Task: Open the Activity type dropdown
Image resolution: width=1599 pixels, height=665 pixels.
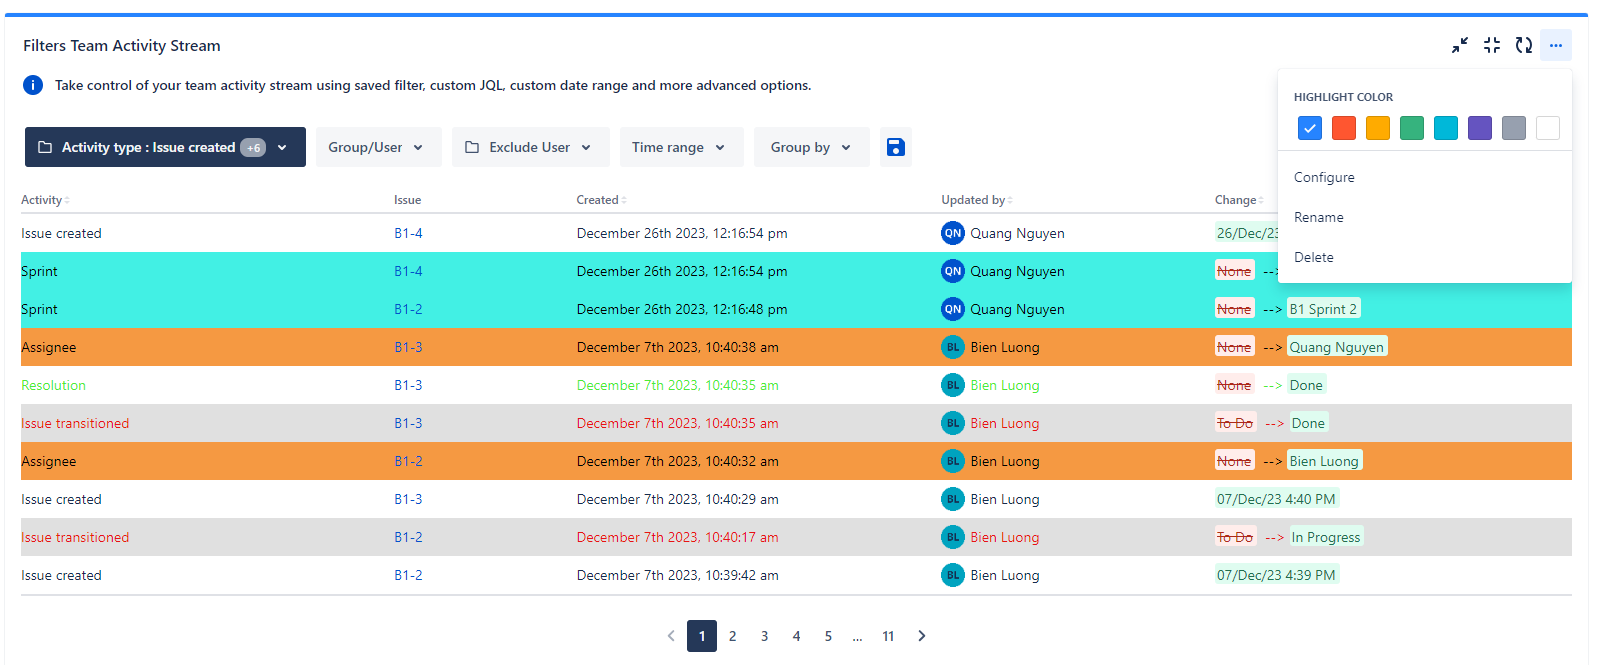Action: 165,147
